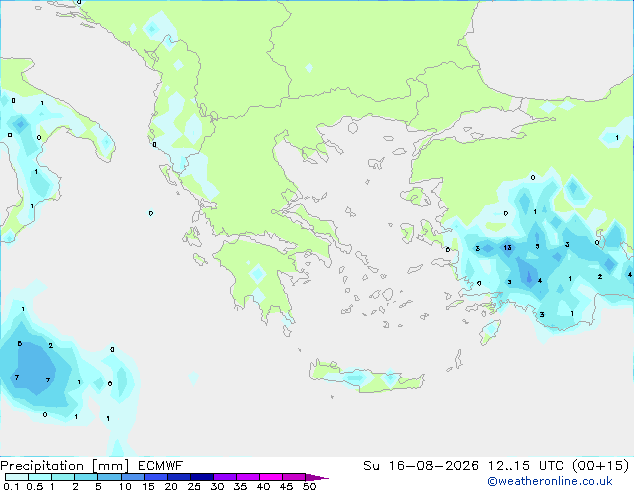Select the 2–5 mm legend swatch

(x=86, y=477)
